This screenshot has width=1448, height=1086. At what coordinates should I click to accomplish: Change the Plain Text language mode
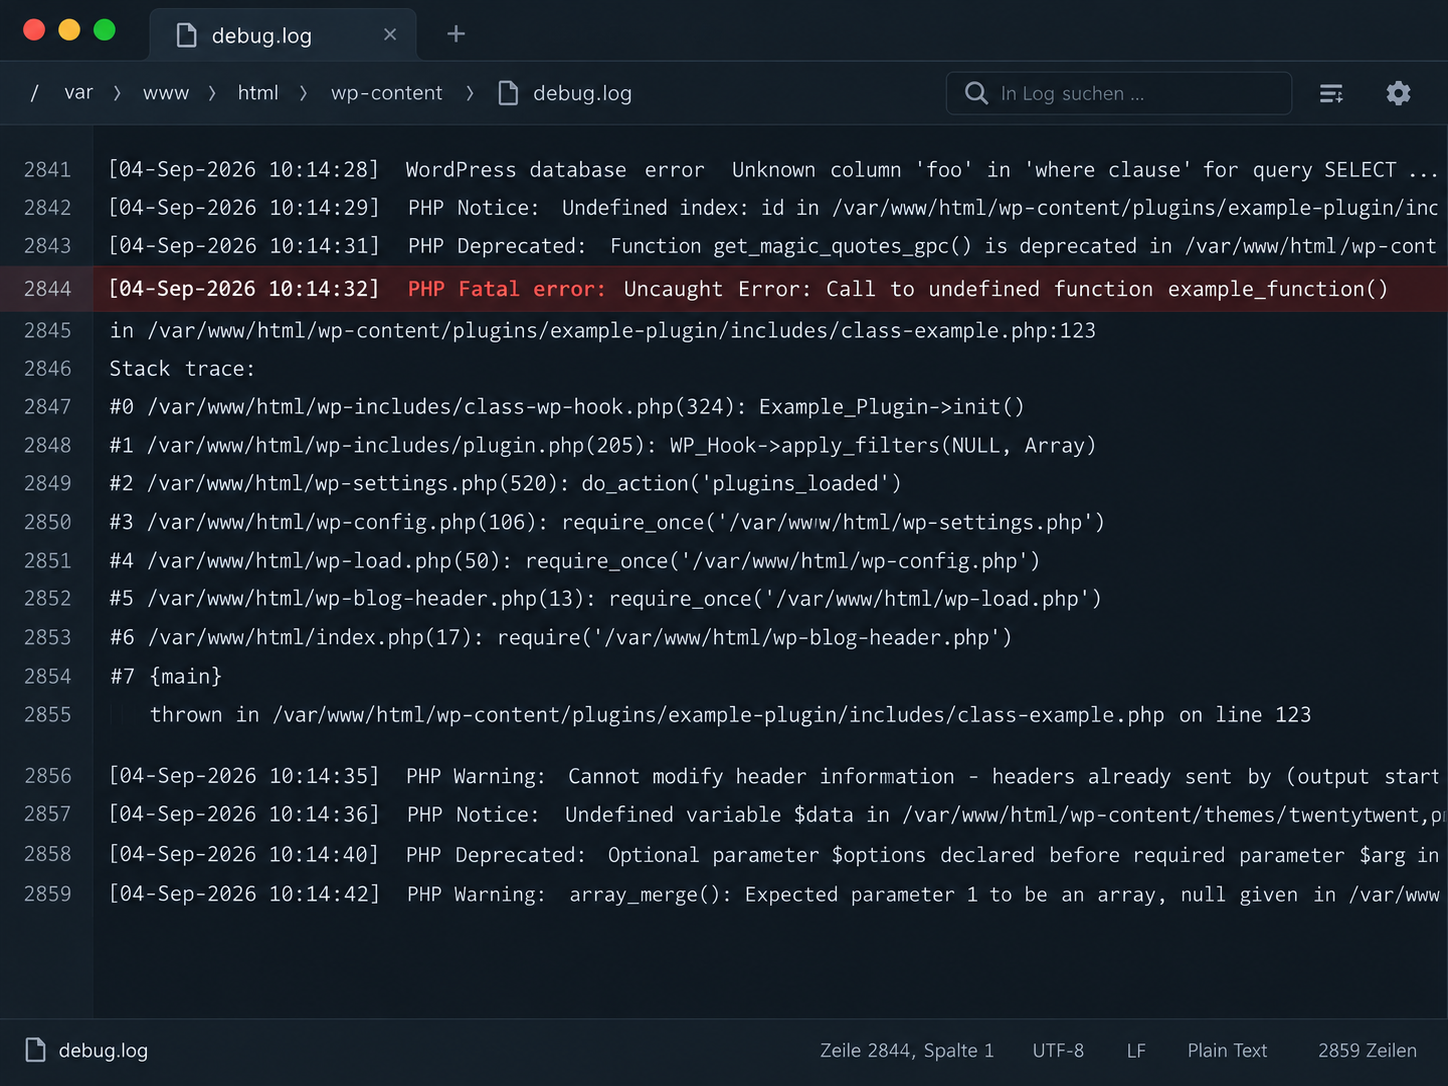[1227, 1050]
